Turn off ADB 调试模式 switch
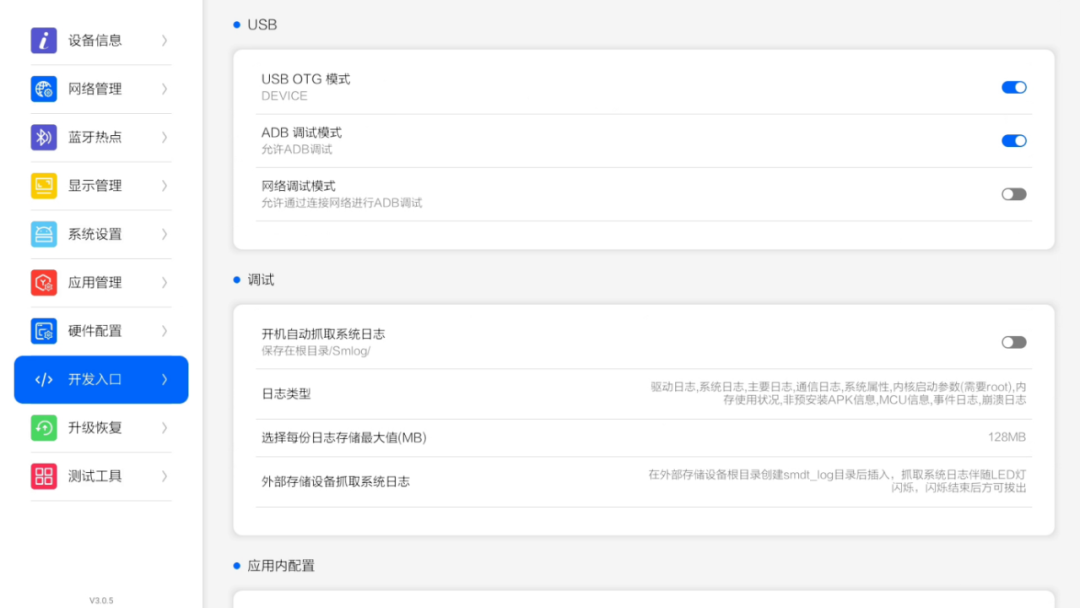 click(x=1014, y=140)
